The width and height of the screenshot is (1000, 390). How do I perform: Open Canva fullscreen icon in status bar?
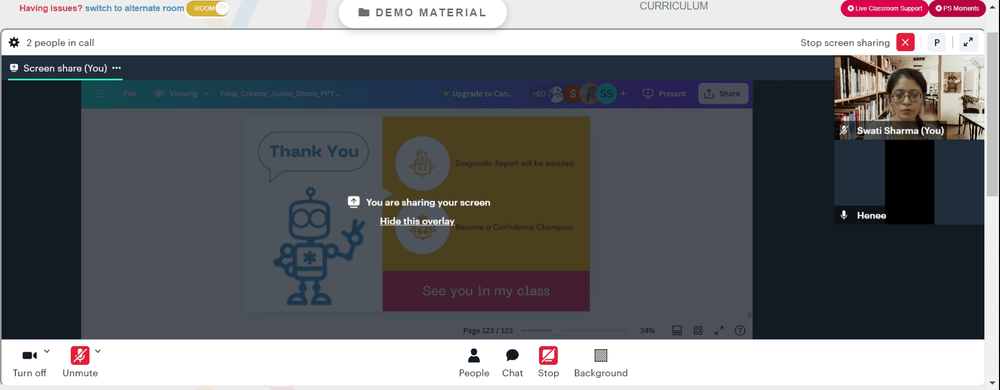(x=719, y=331)
